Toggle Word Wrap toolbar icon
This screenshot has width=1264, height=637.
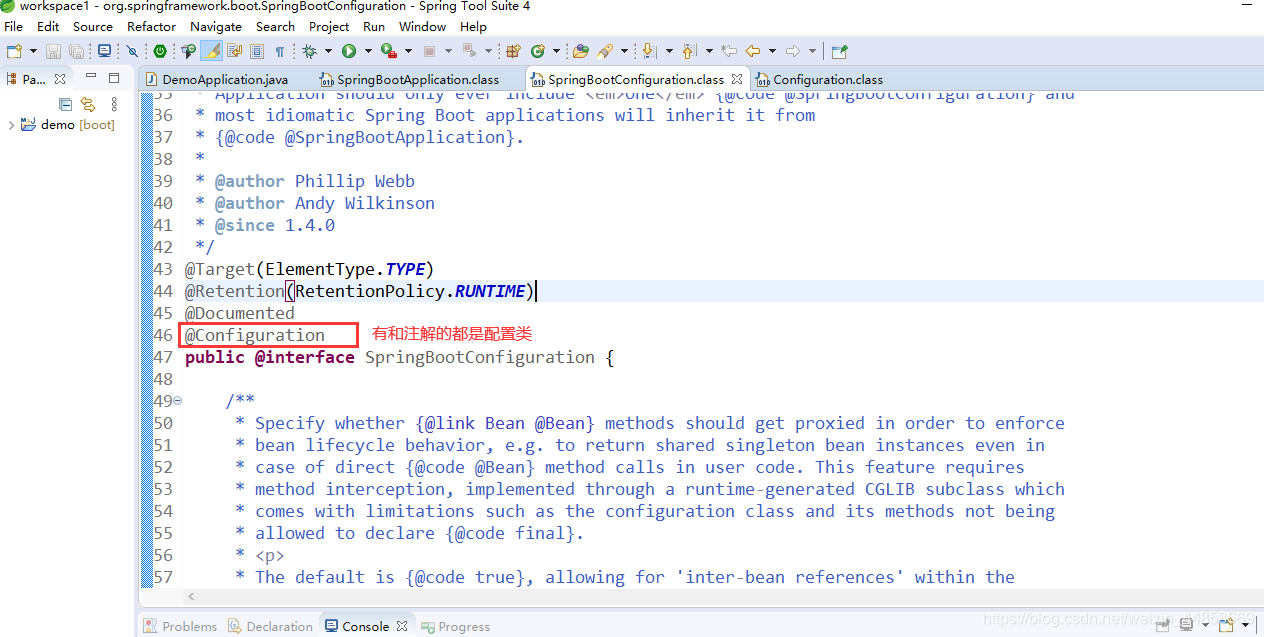pos(234,51)
